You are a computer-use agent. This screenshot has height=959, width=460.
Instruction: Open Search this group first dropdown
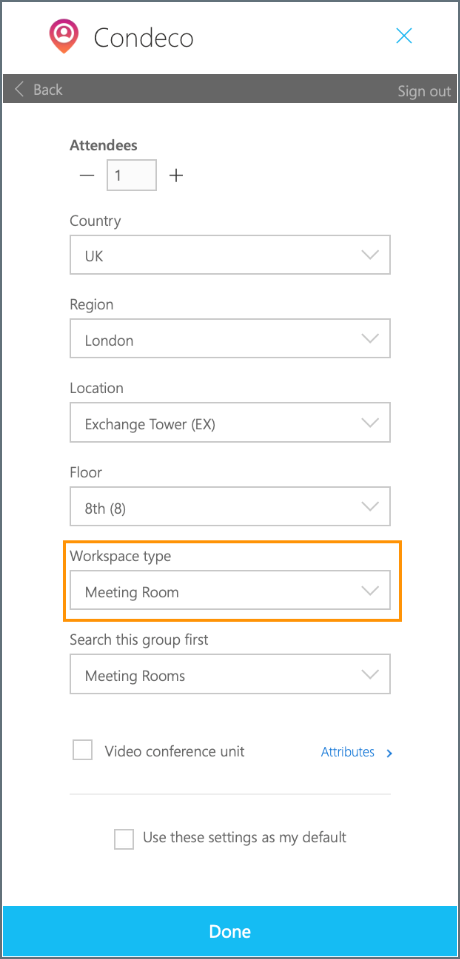point(230,675)
